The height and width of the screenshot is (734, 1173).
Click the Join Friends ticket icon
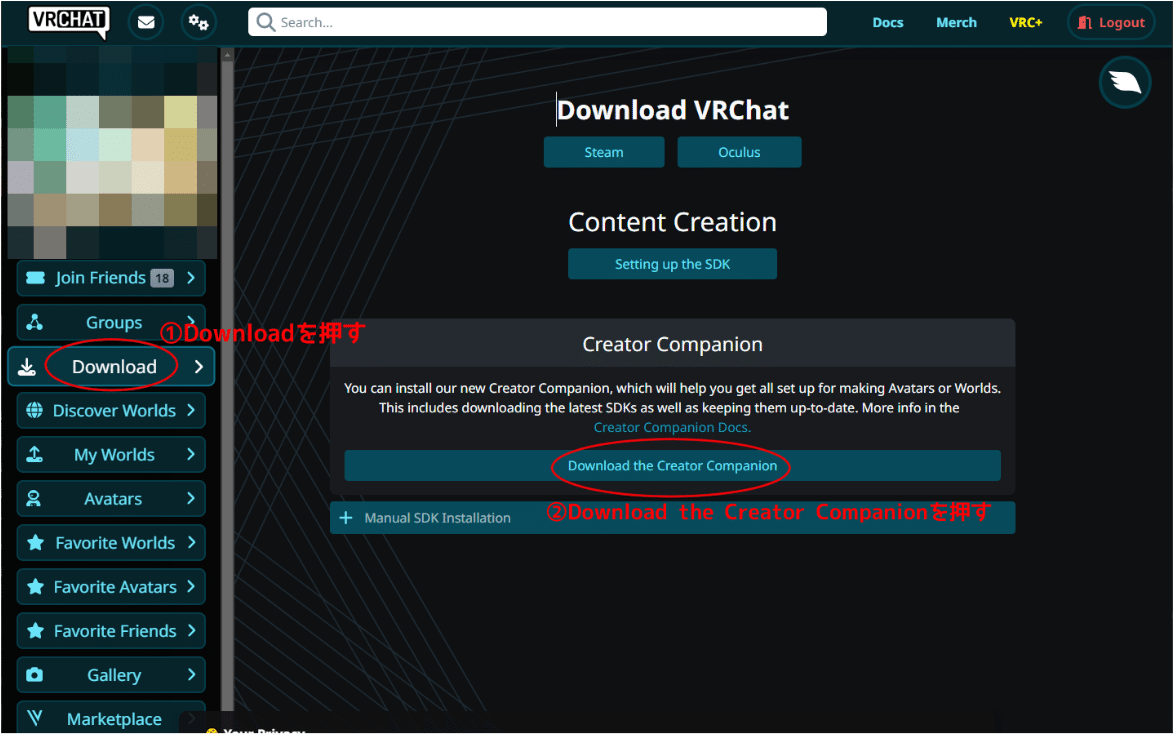[x=35, y=278]
